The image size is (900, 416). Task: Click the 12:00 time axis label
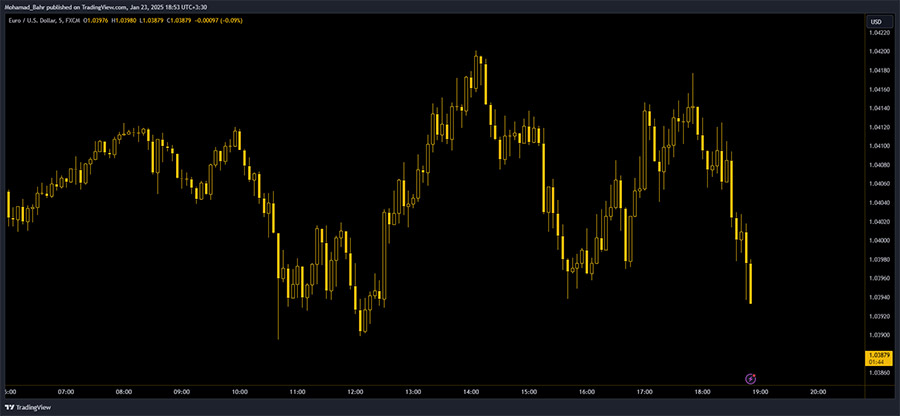pyautogui.click(x=355, y=392)
